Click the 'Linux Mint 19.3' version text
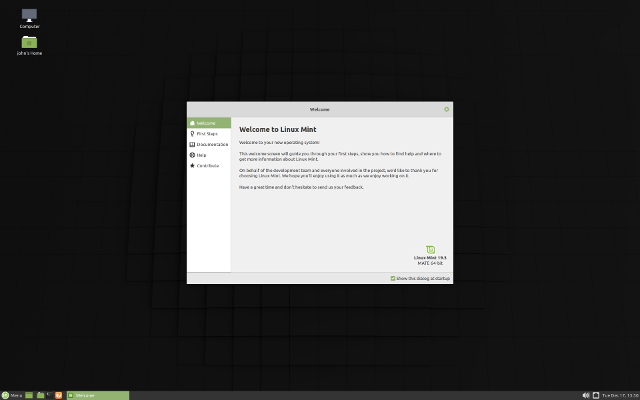This screenshot has height=400, width=640. (x=430, y=258)
